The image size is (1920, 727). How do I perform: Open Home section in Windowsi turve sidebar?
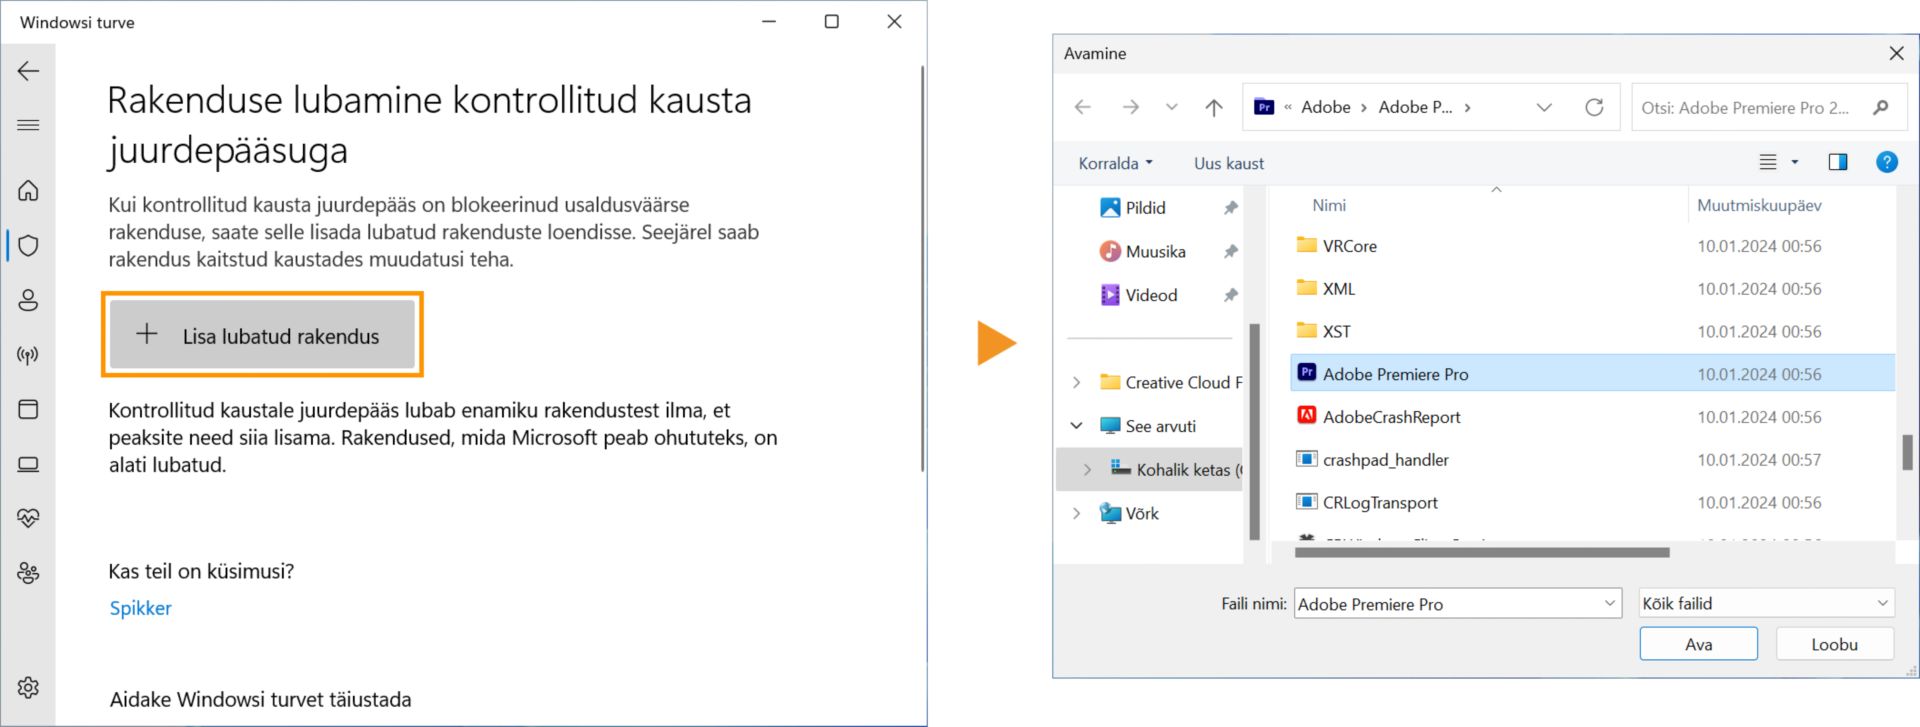28,190
